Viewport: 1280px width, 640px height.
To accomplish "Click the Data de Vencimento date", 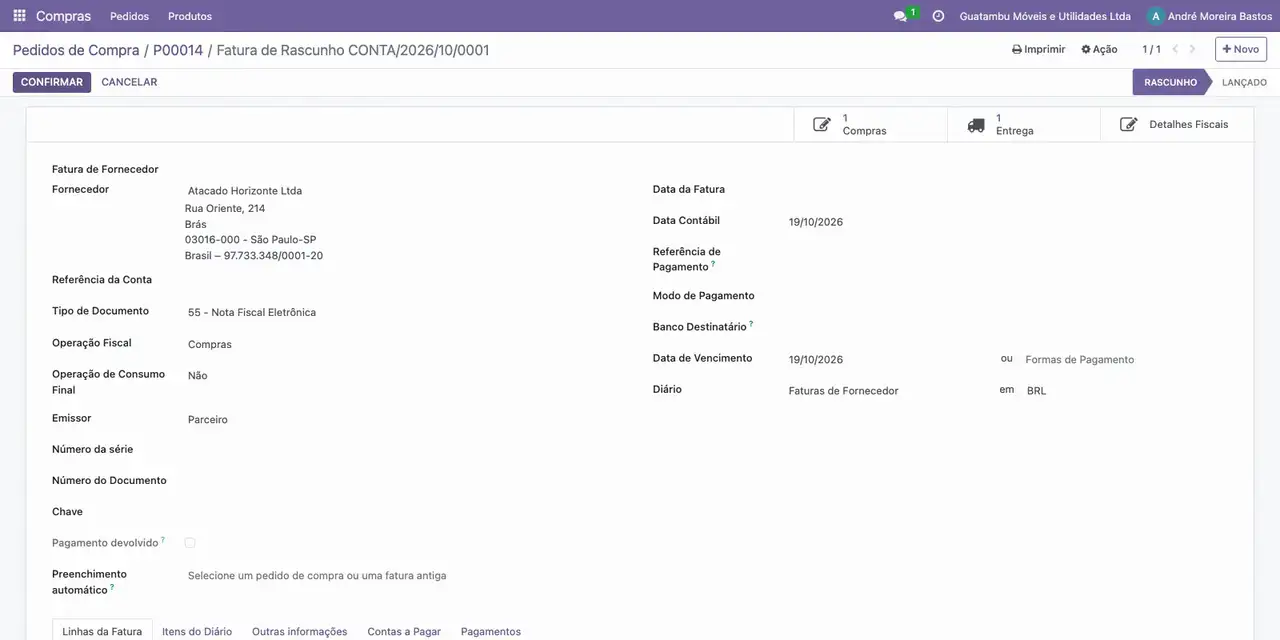I will click(887, 360).
